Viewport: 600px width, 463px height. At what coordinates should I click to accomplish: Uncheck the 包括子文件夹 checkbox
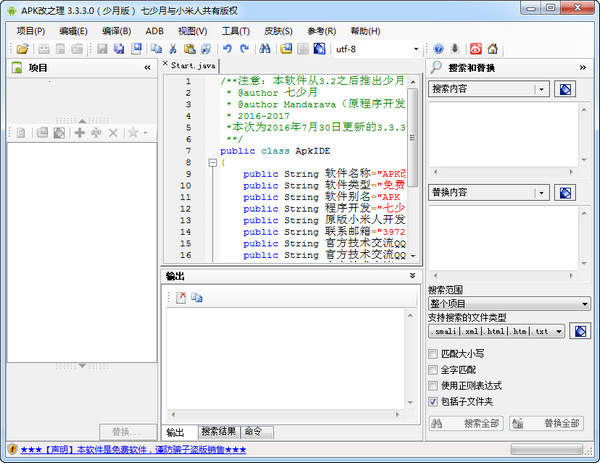433,401
